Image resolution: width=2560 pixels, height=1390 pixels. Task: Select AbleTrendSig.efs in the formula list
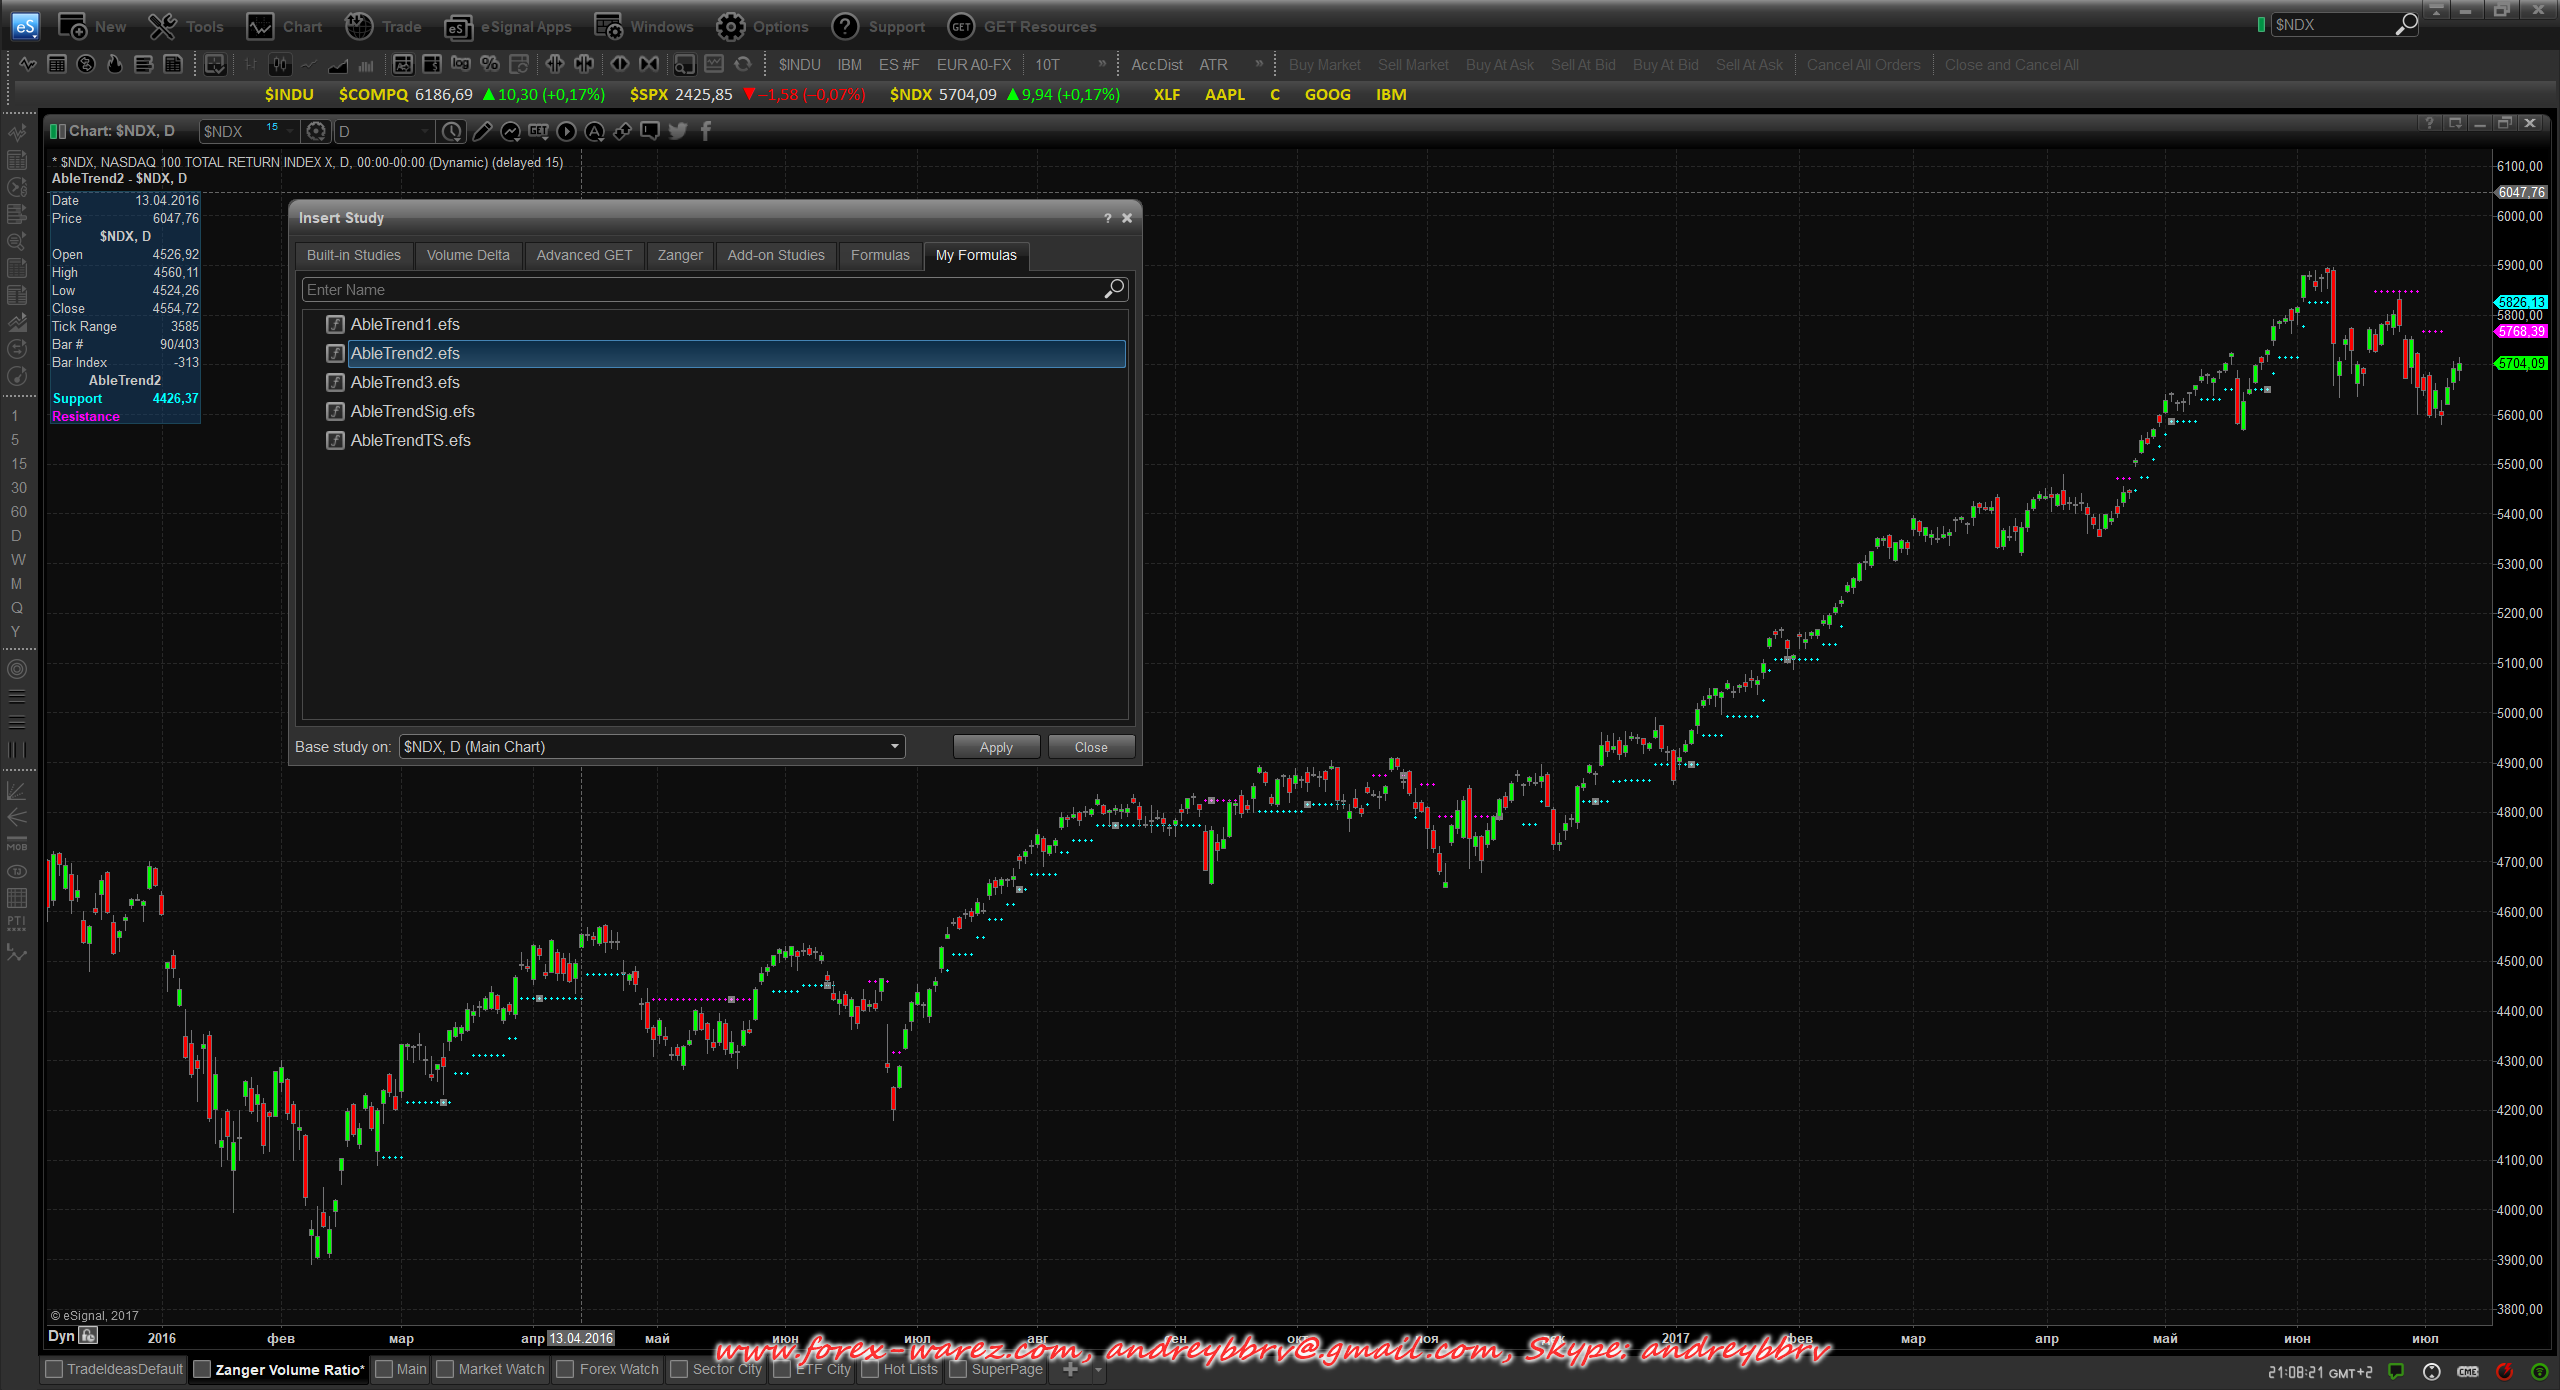click(412, 411)
